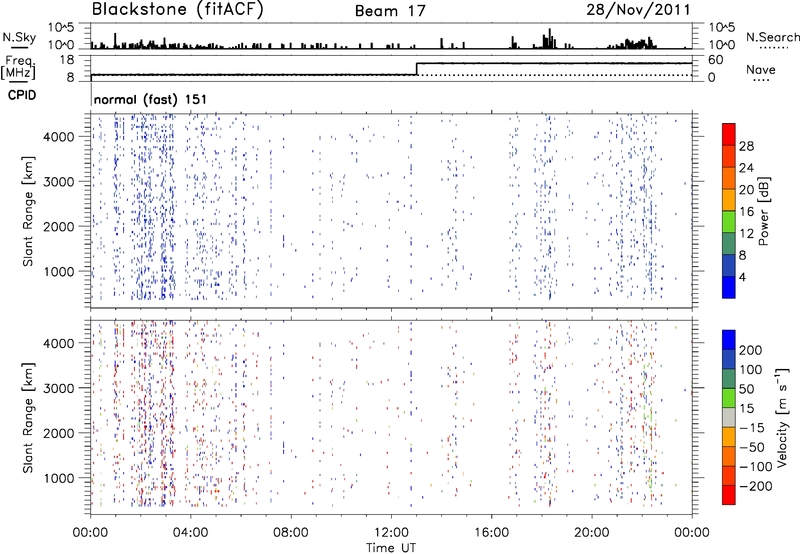Click the 'Nave' legend label

[x=760, y=70]
